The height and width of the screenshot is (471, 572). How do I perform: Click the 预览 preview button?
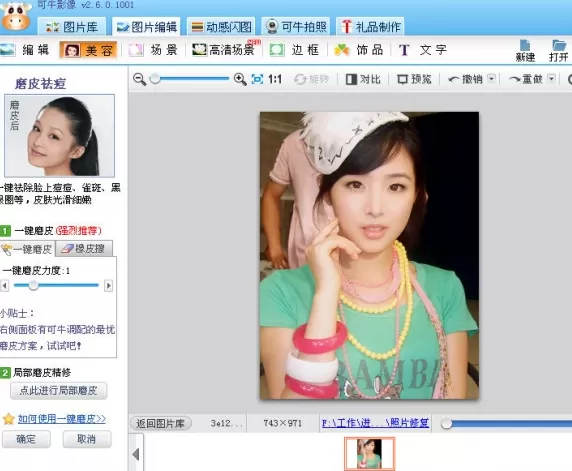tap(414, 79)
